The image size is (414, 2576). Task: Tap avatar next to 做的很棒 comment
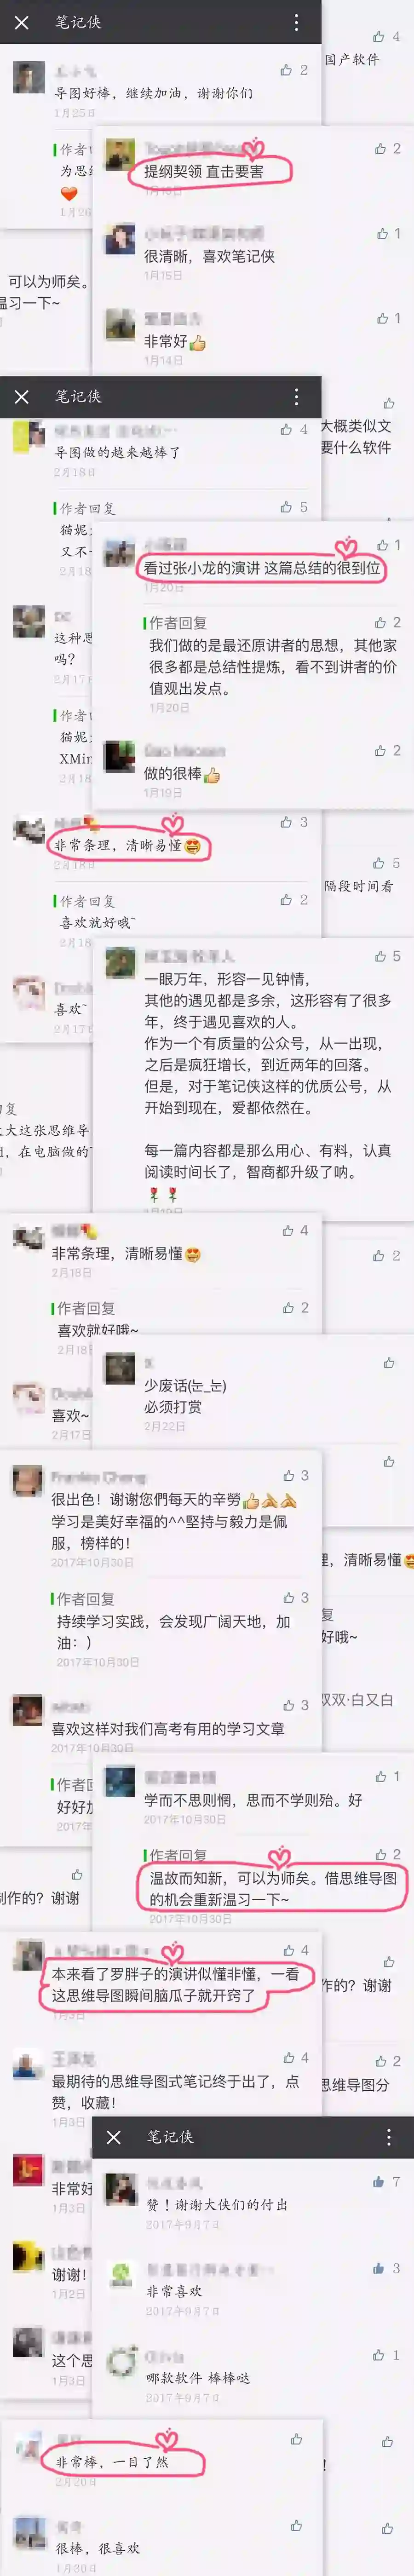point(121,757)
